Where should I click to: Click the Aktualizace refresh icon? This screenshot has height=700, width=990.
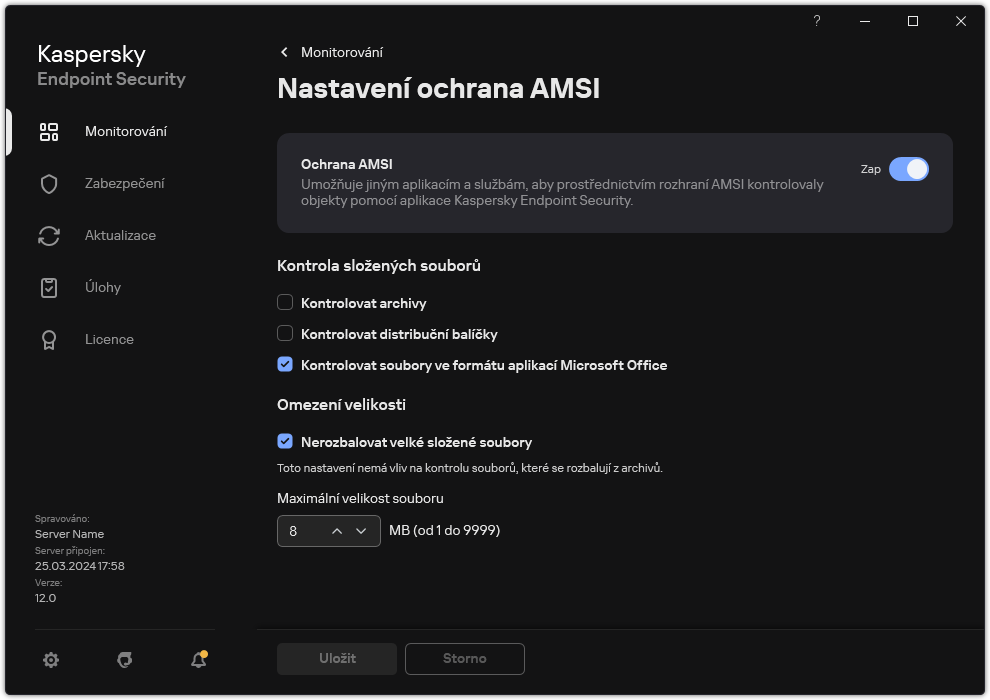[49, 236]
